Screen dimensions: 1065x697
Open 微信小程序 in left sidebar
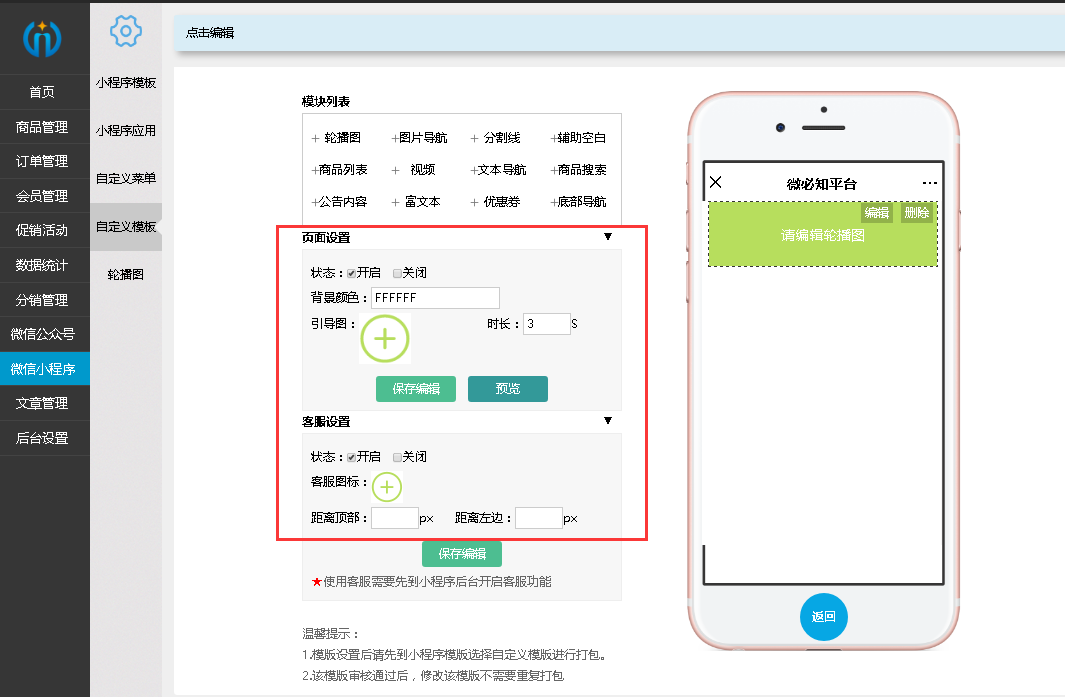point(43,369)
